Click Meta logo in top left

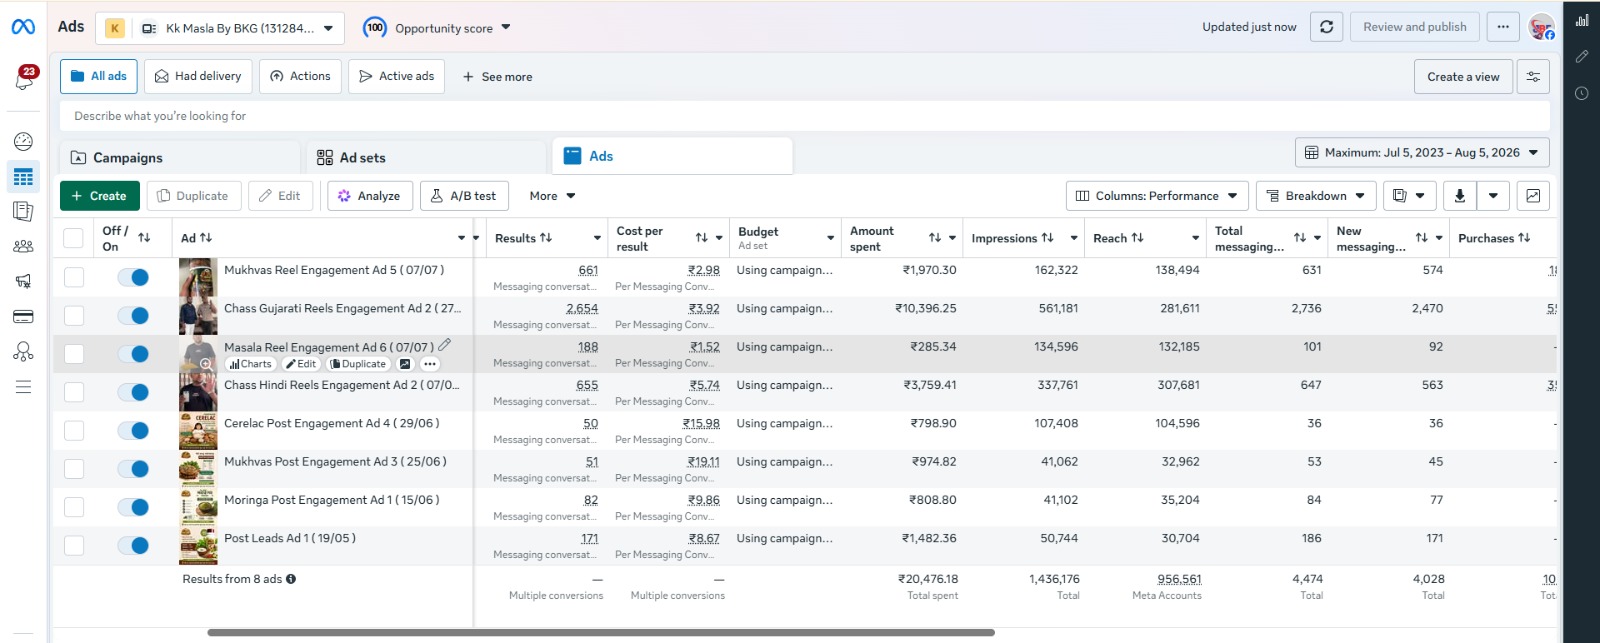coord(23,27)
